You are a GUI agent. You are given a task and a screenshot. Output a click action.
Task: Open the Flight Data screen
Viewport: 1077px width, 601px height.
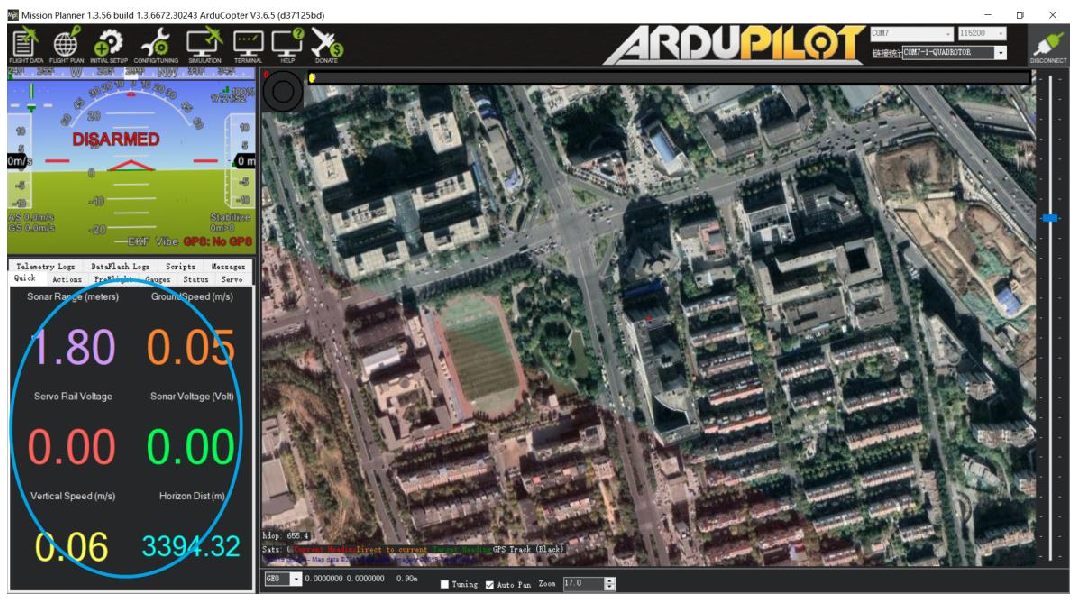click(25, 45)
